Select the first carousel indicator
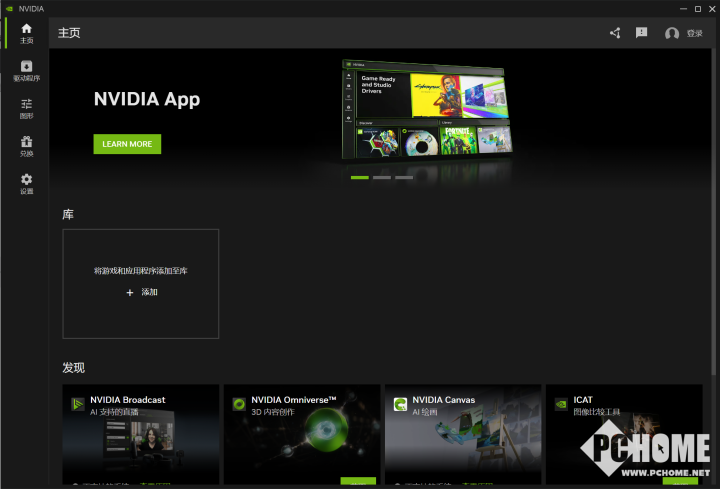Viewport: 720px width, 489px height. point(360,178)
